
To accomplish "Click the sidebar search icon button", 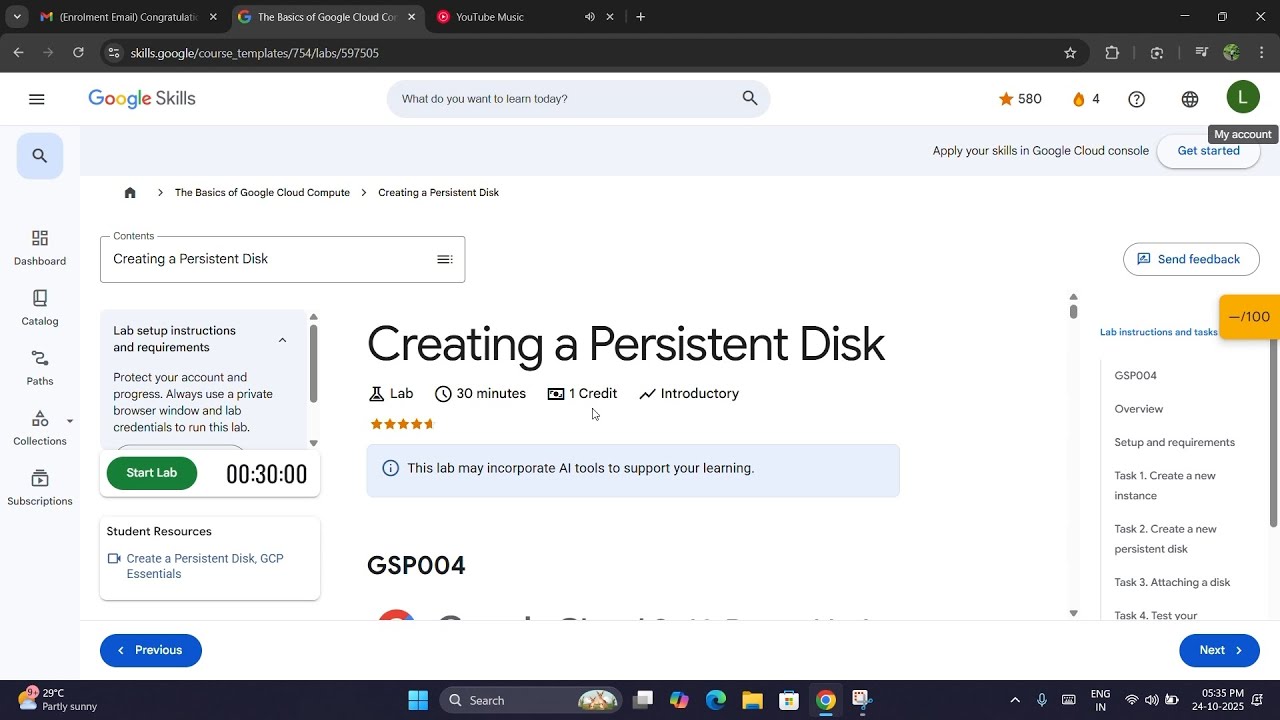I will point(40,156).
